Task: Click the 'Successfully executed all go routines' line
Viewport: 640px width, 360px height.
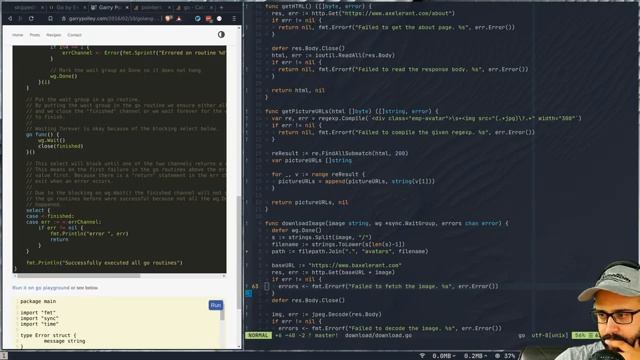Action: [x=104, y=263]
